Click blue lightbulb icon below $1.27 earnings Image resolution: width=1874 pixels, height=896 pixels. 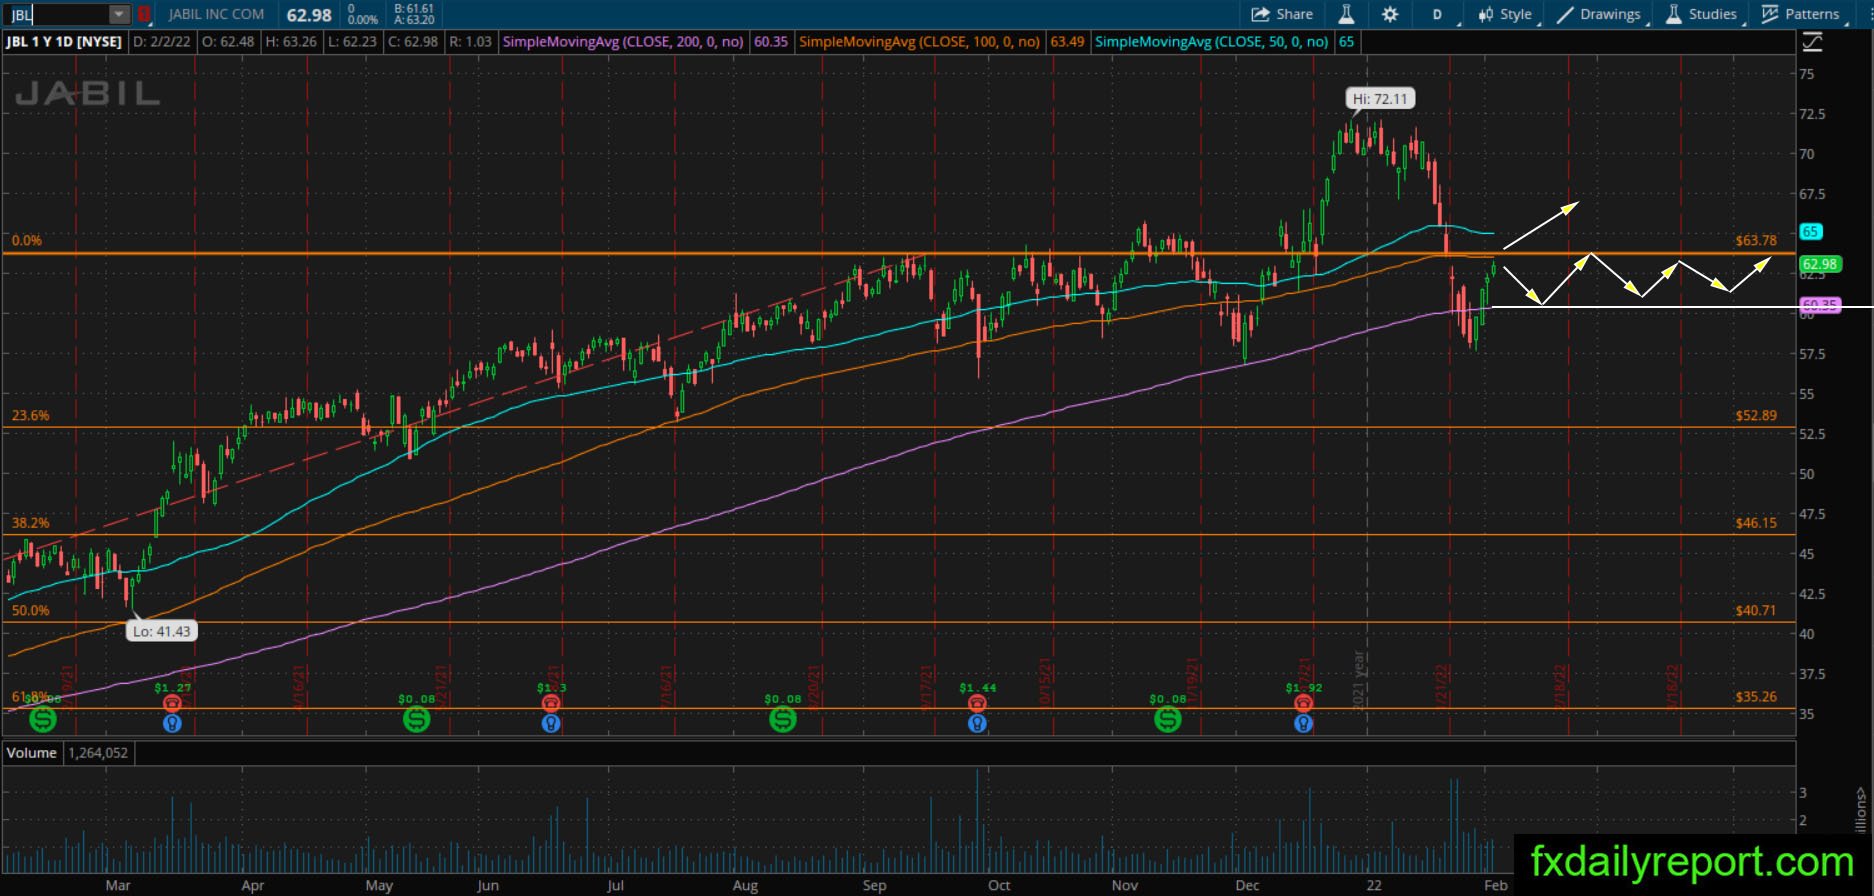point(172,722)
